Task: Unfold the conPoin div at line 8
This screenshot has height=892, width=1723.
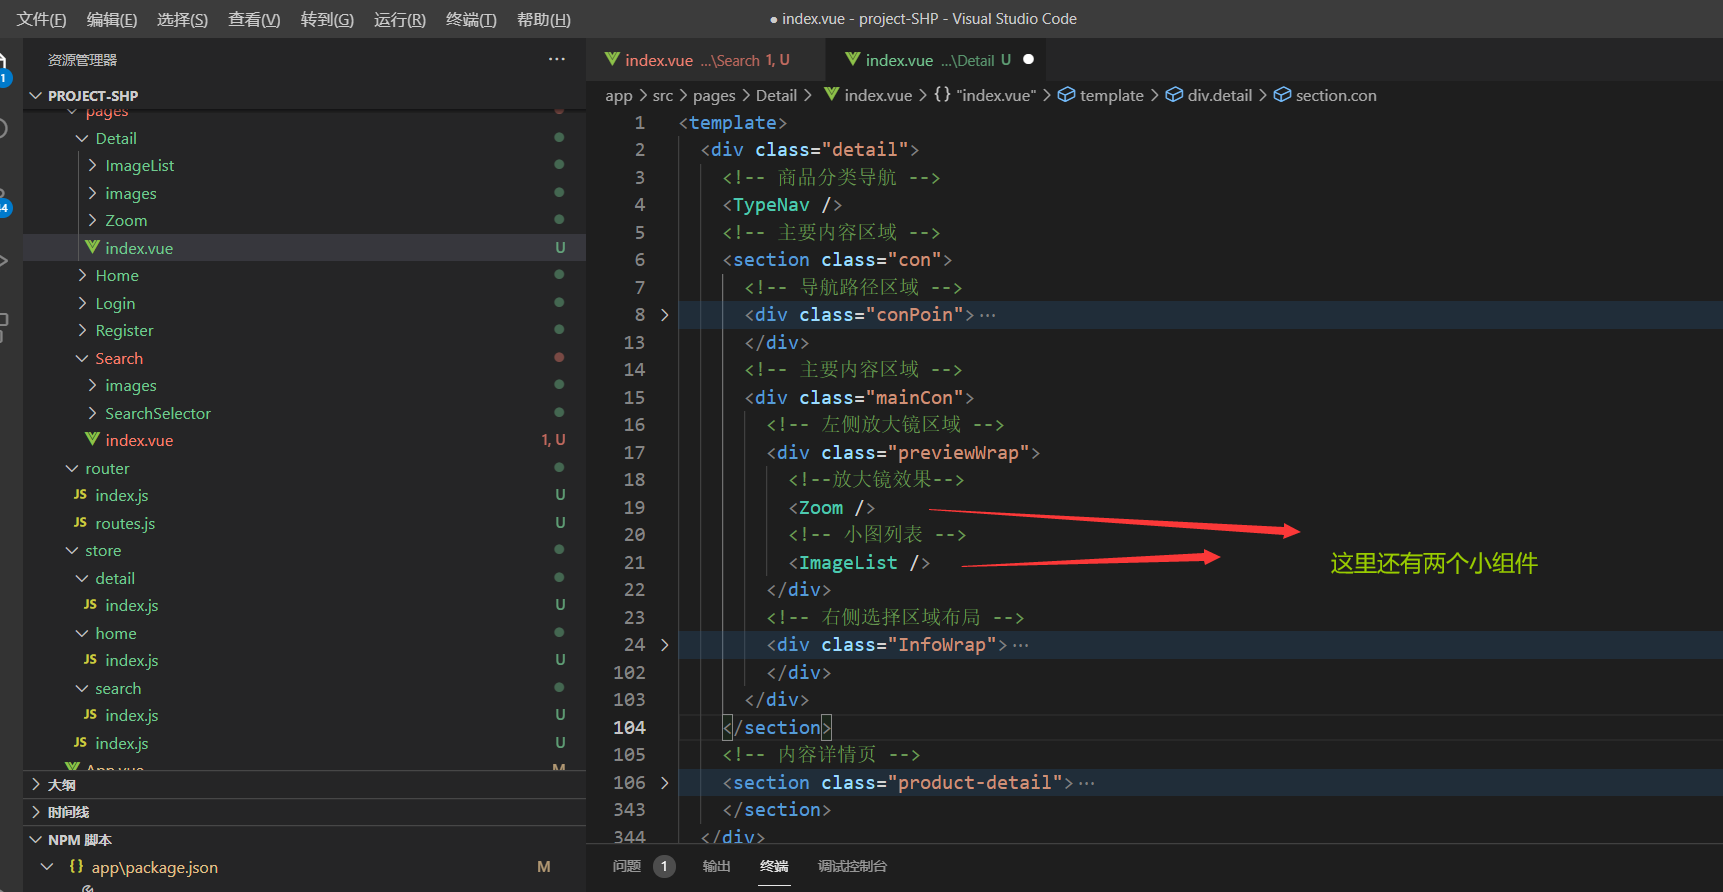Action: click(664, 314)
